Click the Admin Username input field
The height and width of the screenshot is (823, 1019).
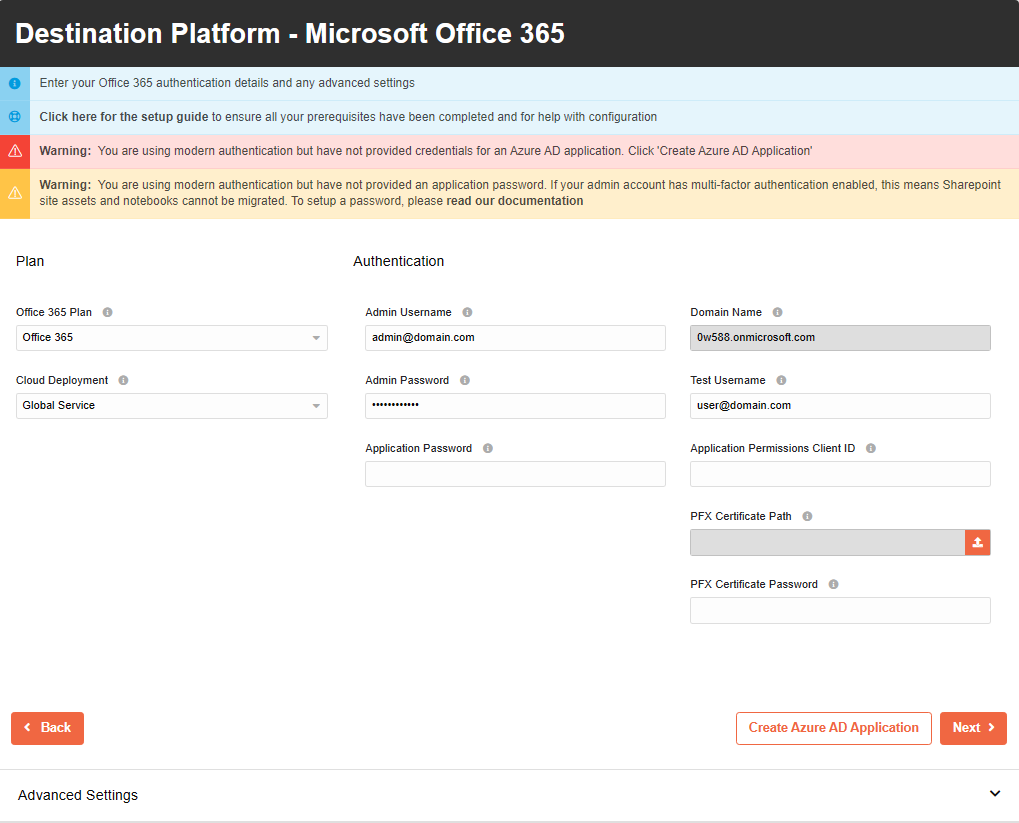pos(515,338)
